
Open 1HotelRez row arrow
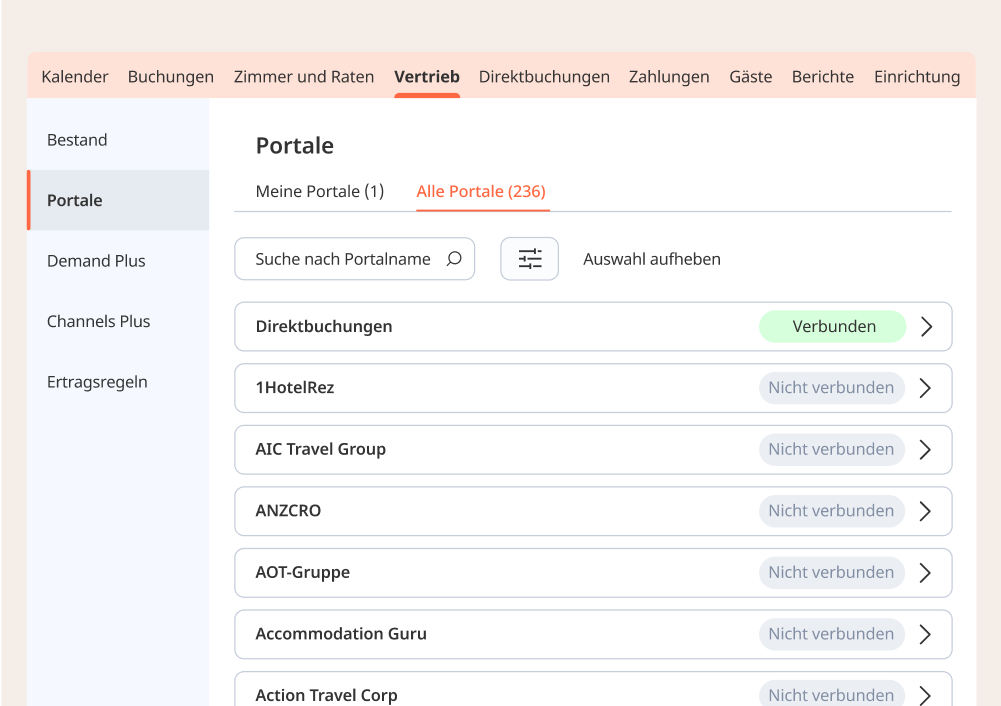click(x=925, y=388)
